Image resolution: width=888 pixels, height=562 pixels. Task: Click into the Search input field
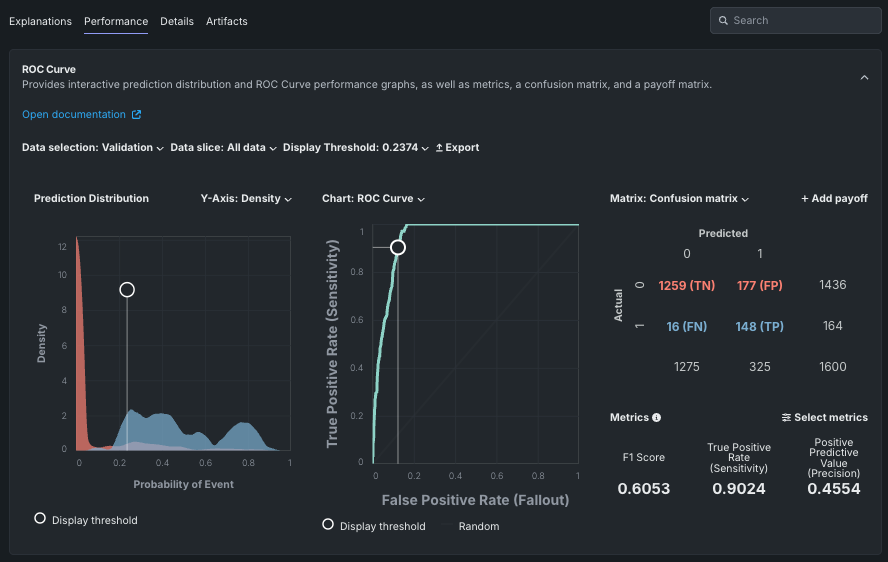pyautogui.click(x=800, y=20)
